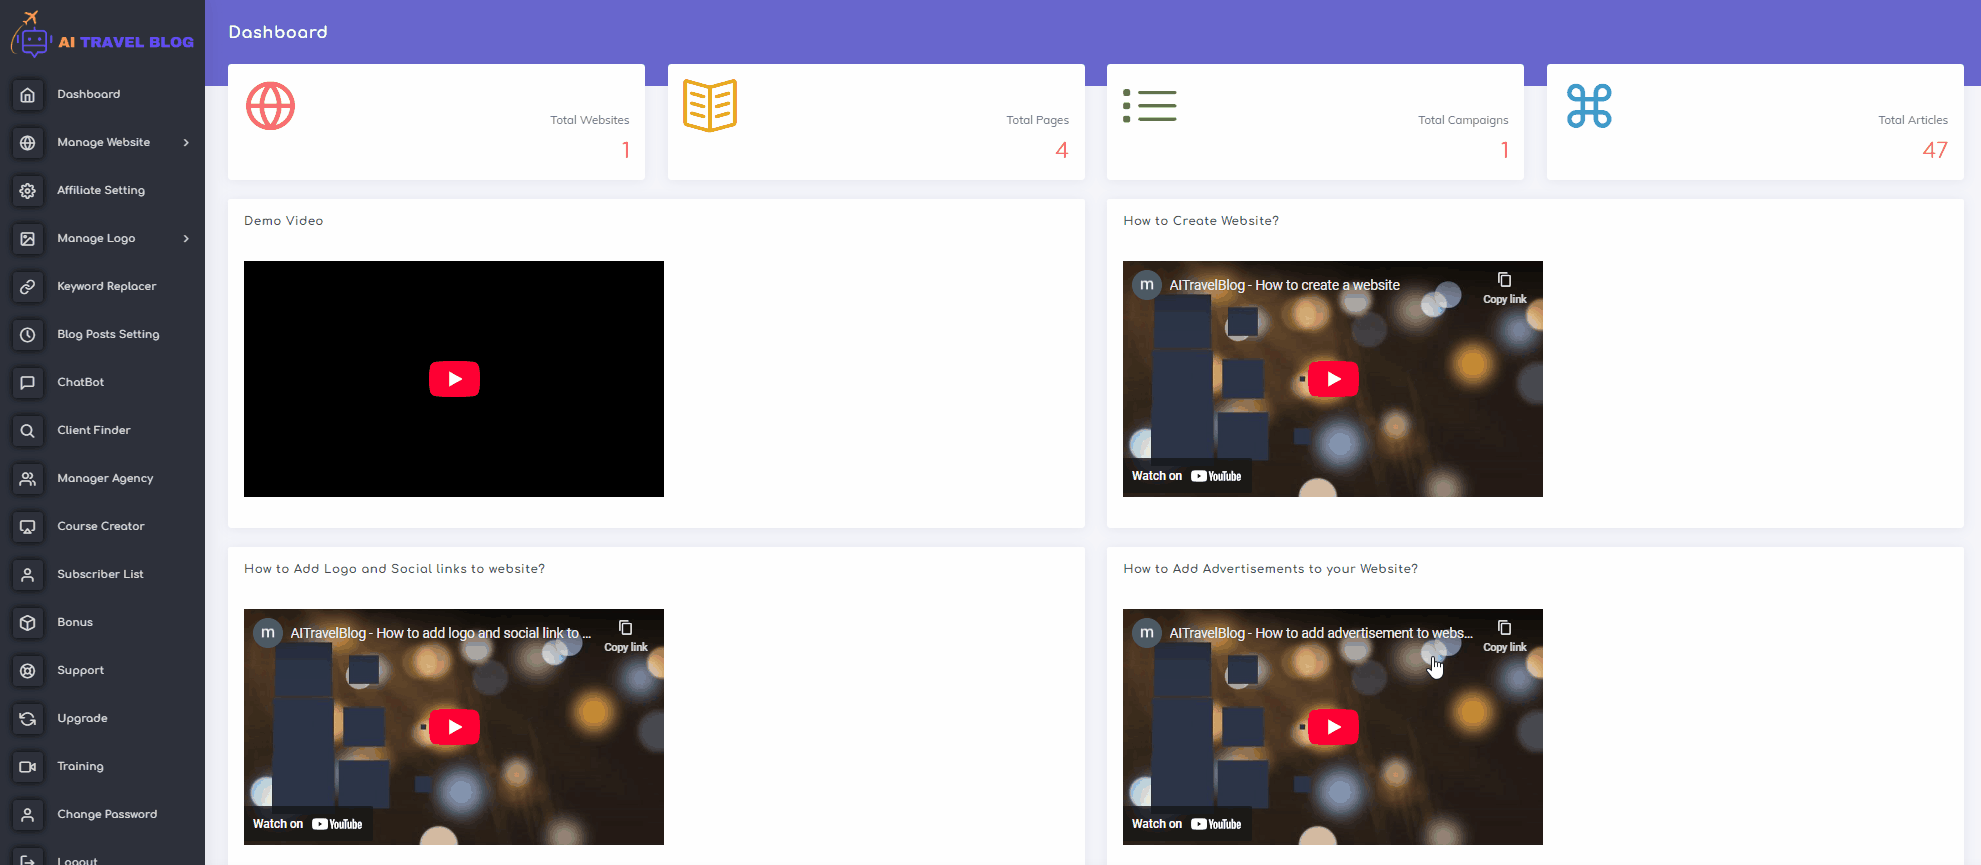The height and width of the screenshot is (865, 1981).
Task: Click the Subscriber List person icon
Action: [28, 574]
